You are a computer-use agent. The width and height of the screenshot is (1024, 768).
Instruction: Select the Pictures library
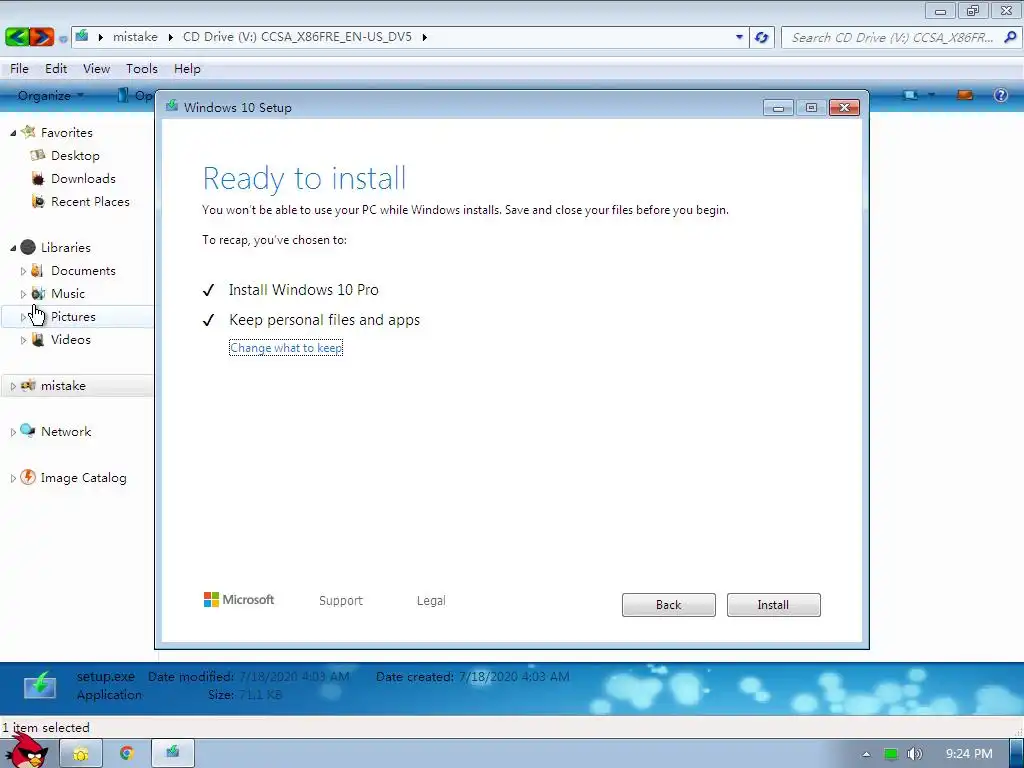[x=73, y=317]
